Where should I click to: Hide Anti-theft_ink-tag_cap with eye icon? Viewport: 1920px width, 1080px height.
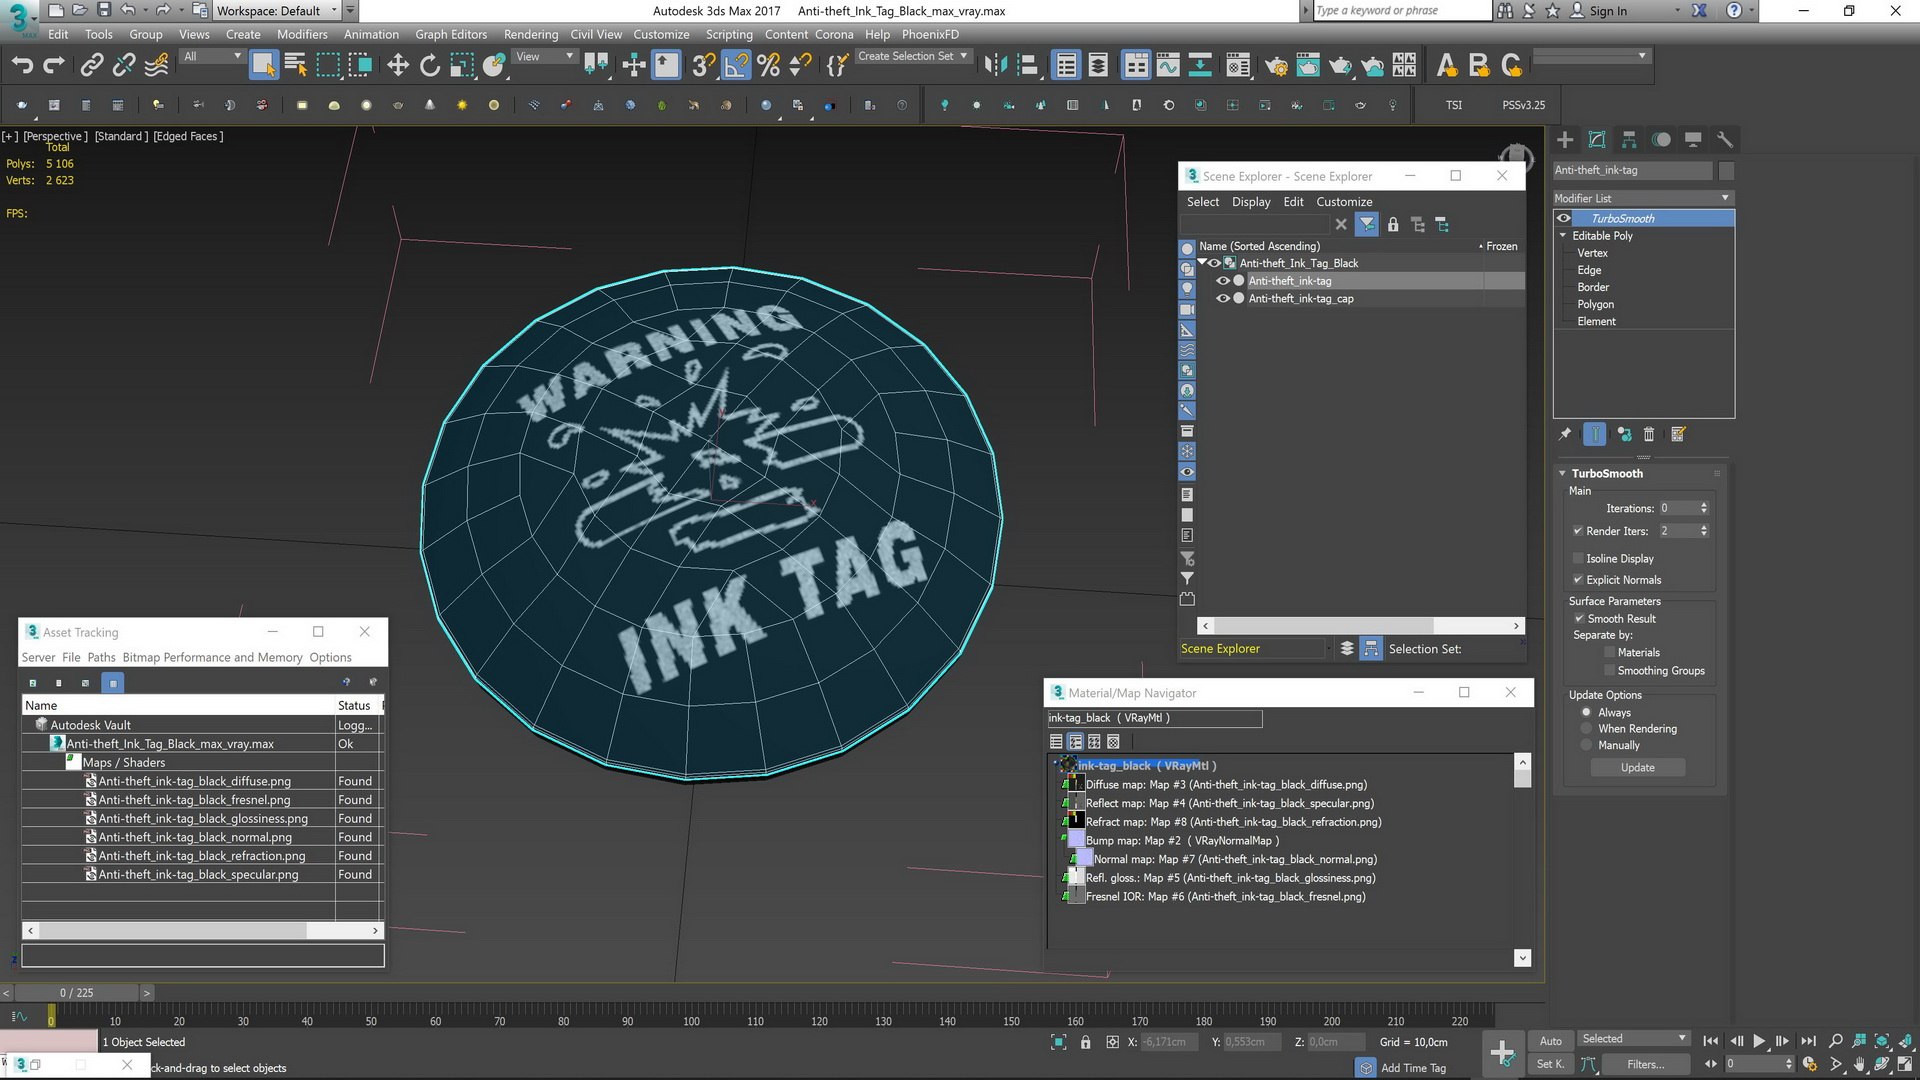coord(1222,298)
